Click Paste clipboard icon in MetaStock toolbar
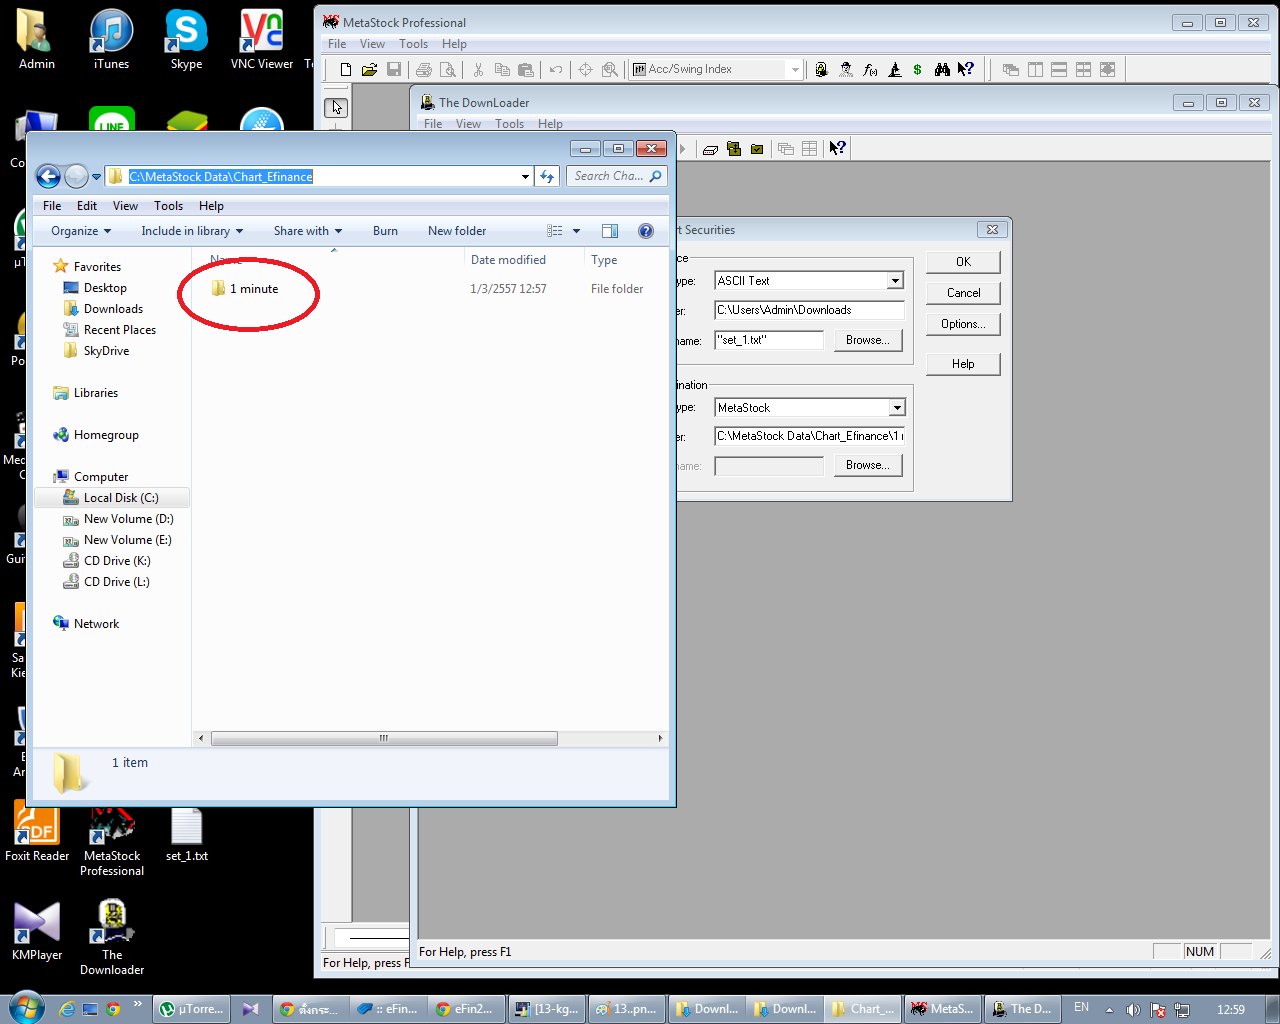 (526, 69)
